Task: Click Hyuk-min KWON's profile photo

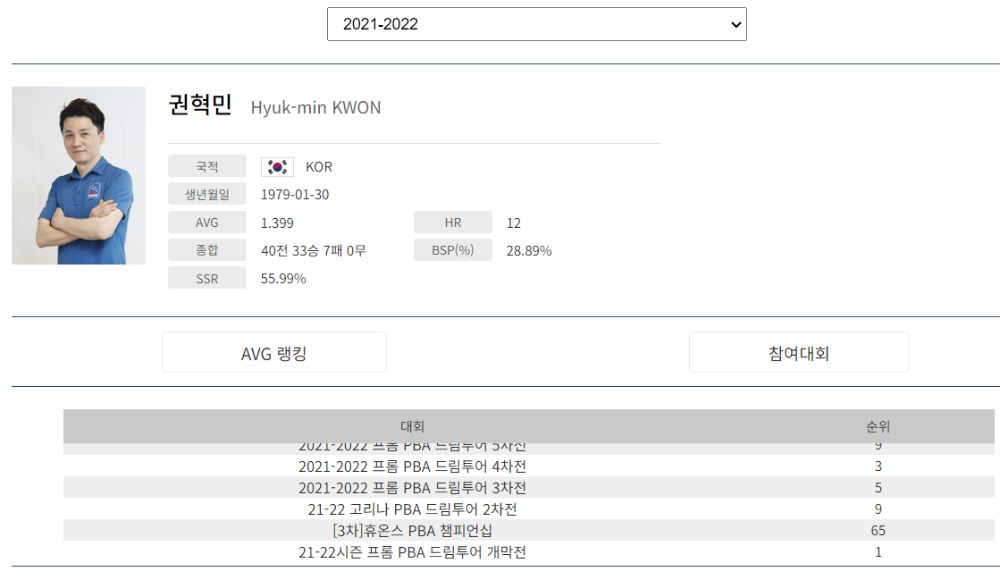Action: tap(78, 175)
